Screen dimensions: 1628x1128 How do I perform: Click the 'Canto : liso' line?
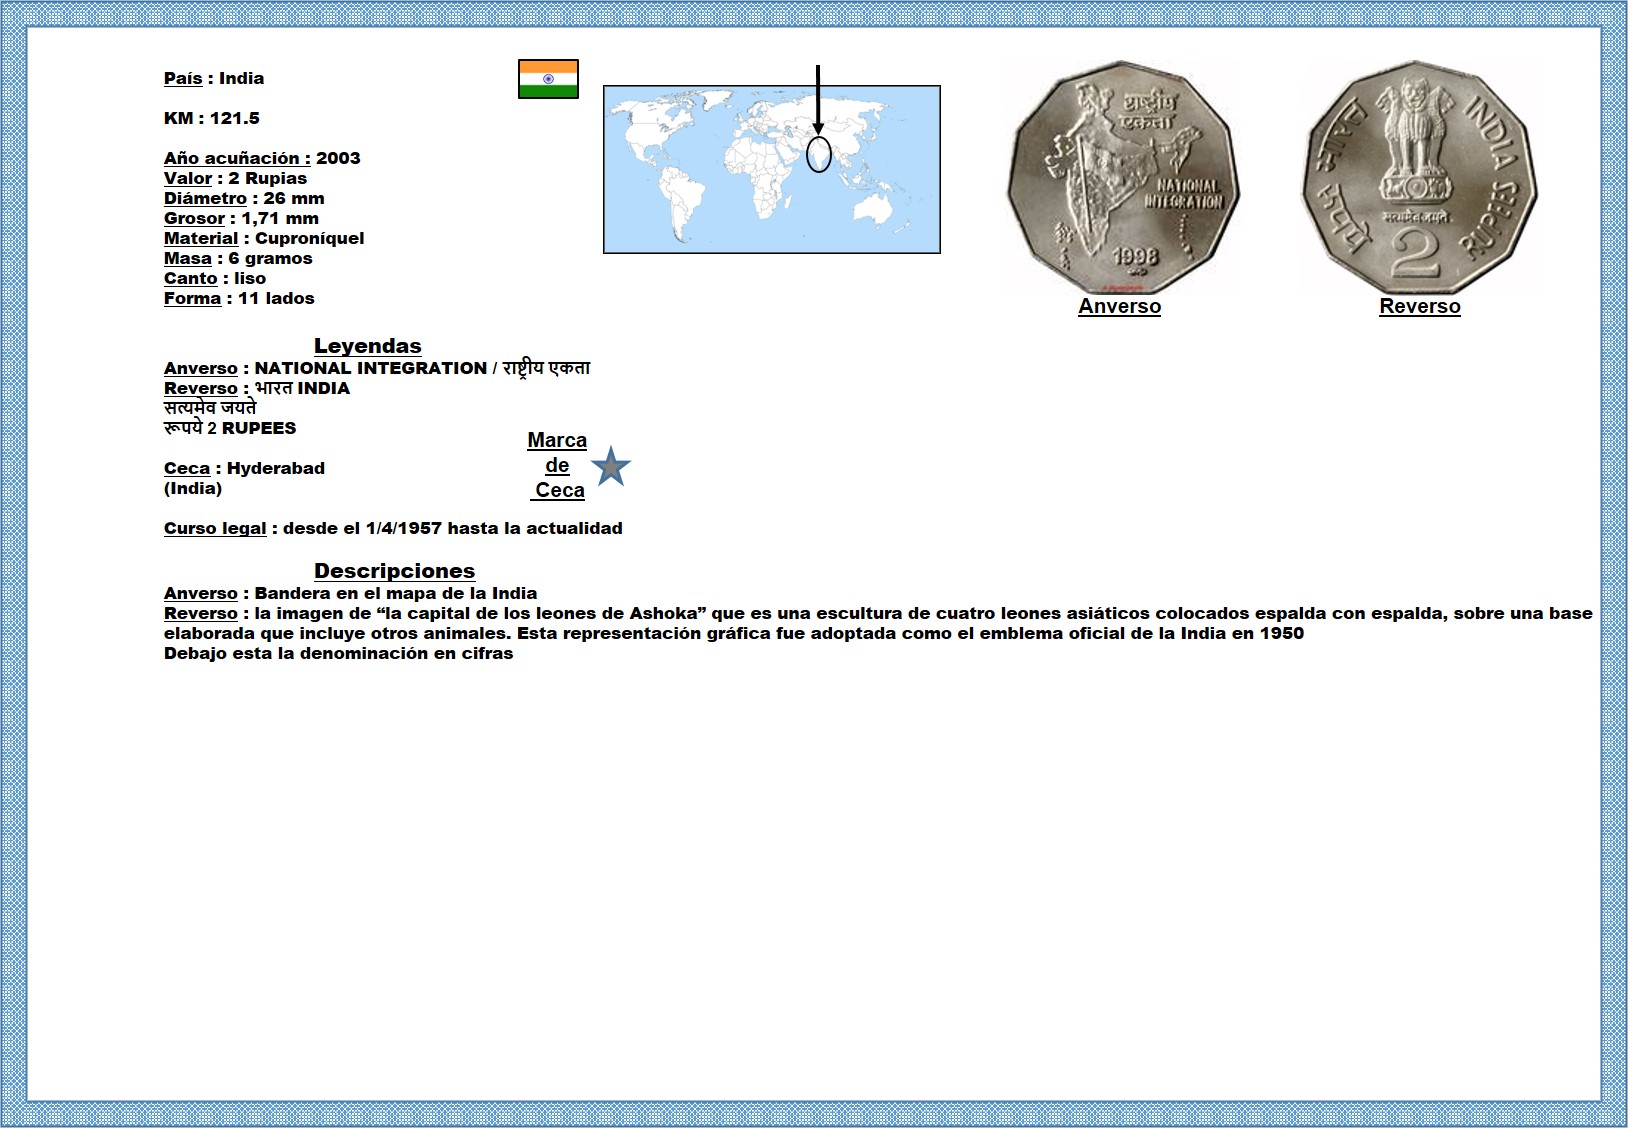(x=215, y=278)
